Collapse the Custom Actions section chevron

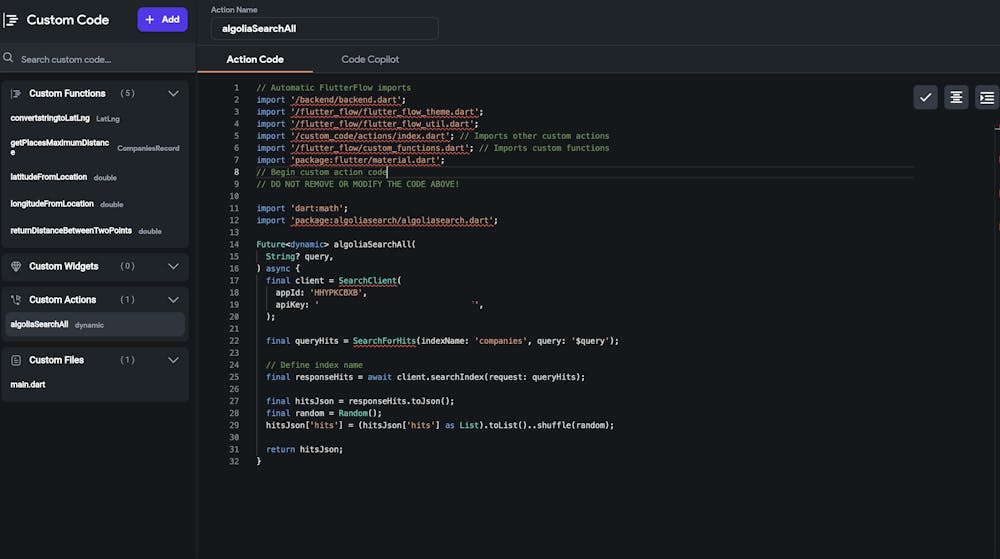173,300
